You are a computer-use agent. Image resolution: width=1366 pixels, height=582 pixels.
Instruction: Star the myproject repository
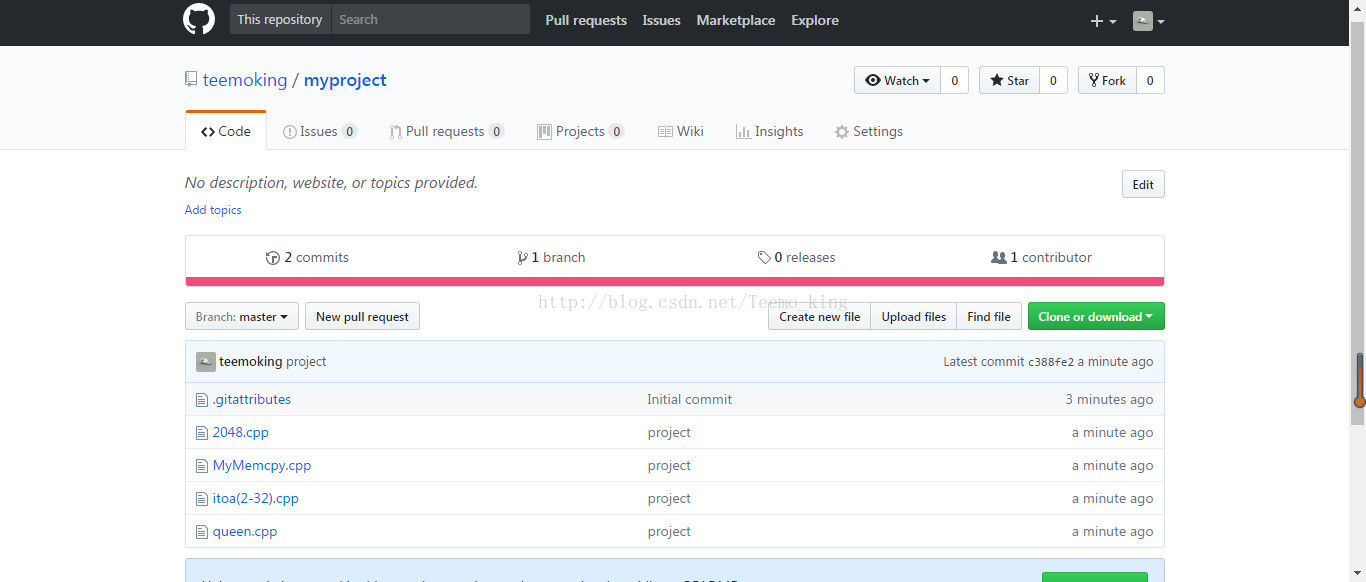(x=1009, y=80)
